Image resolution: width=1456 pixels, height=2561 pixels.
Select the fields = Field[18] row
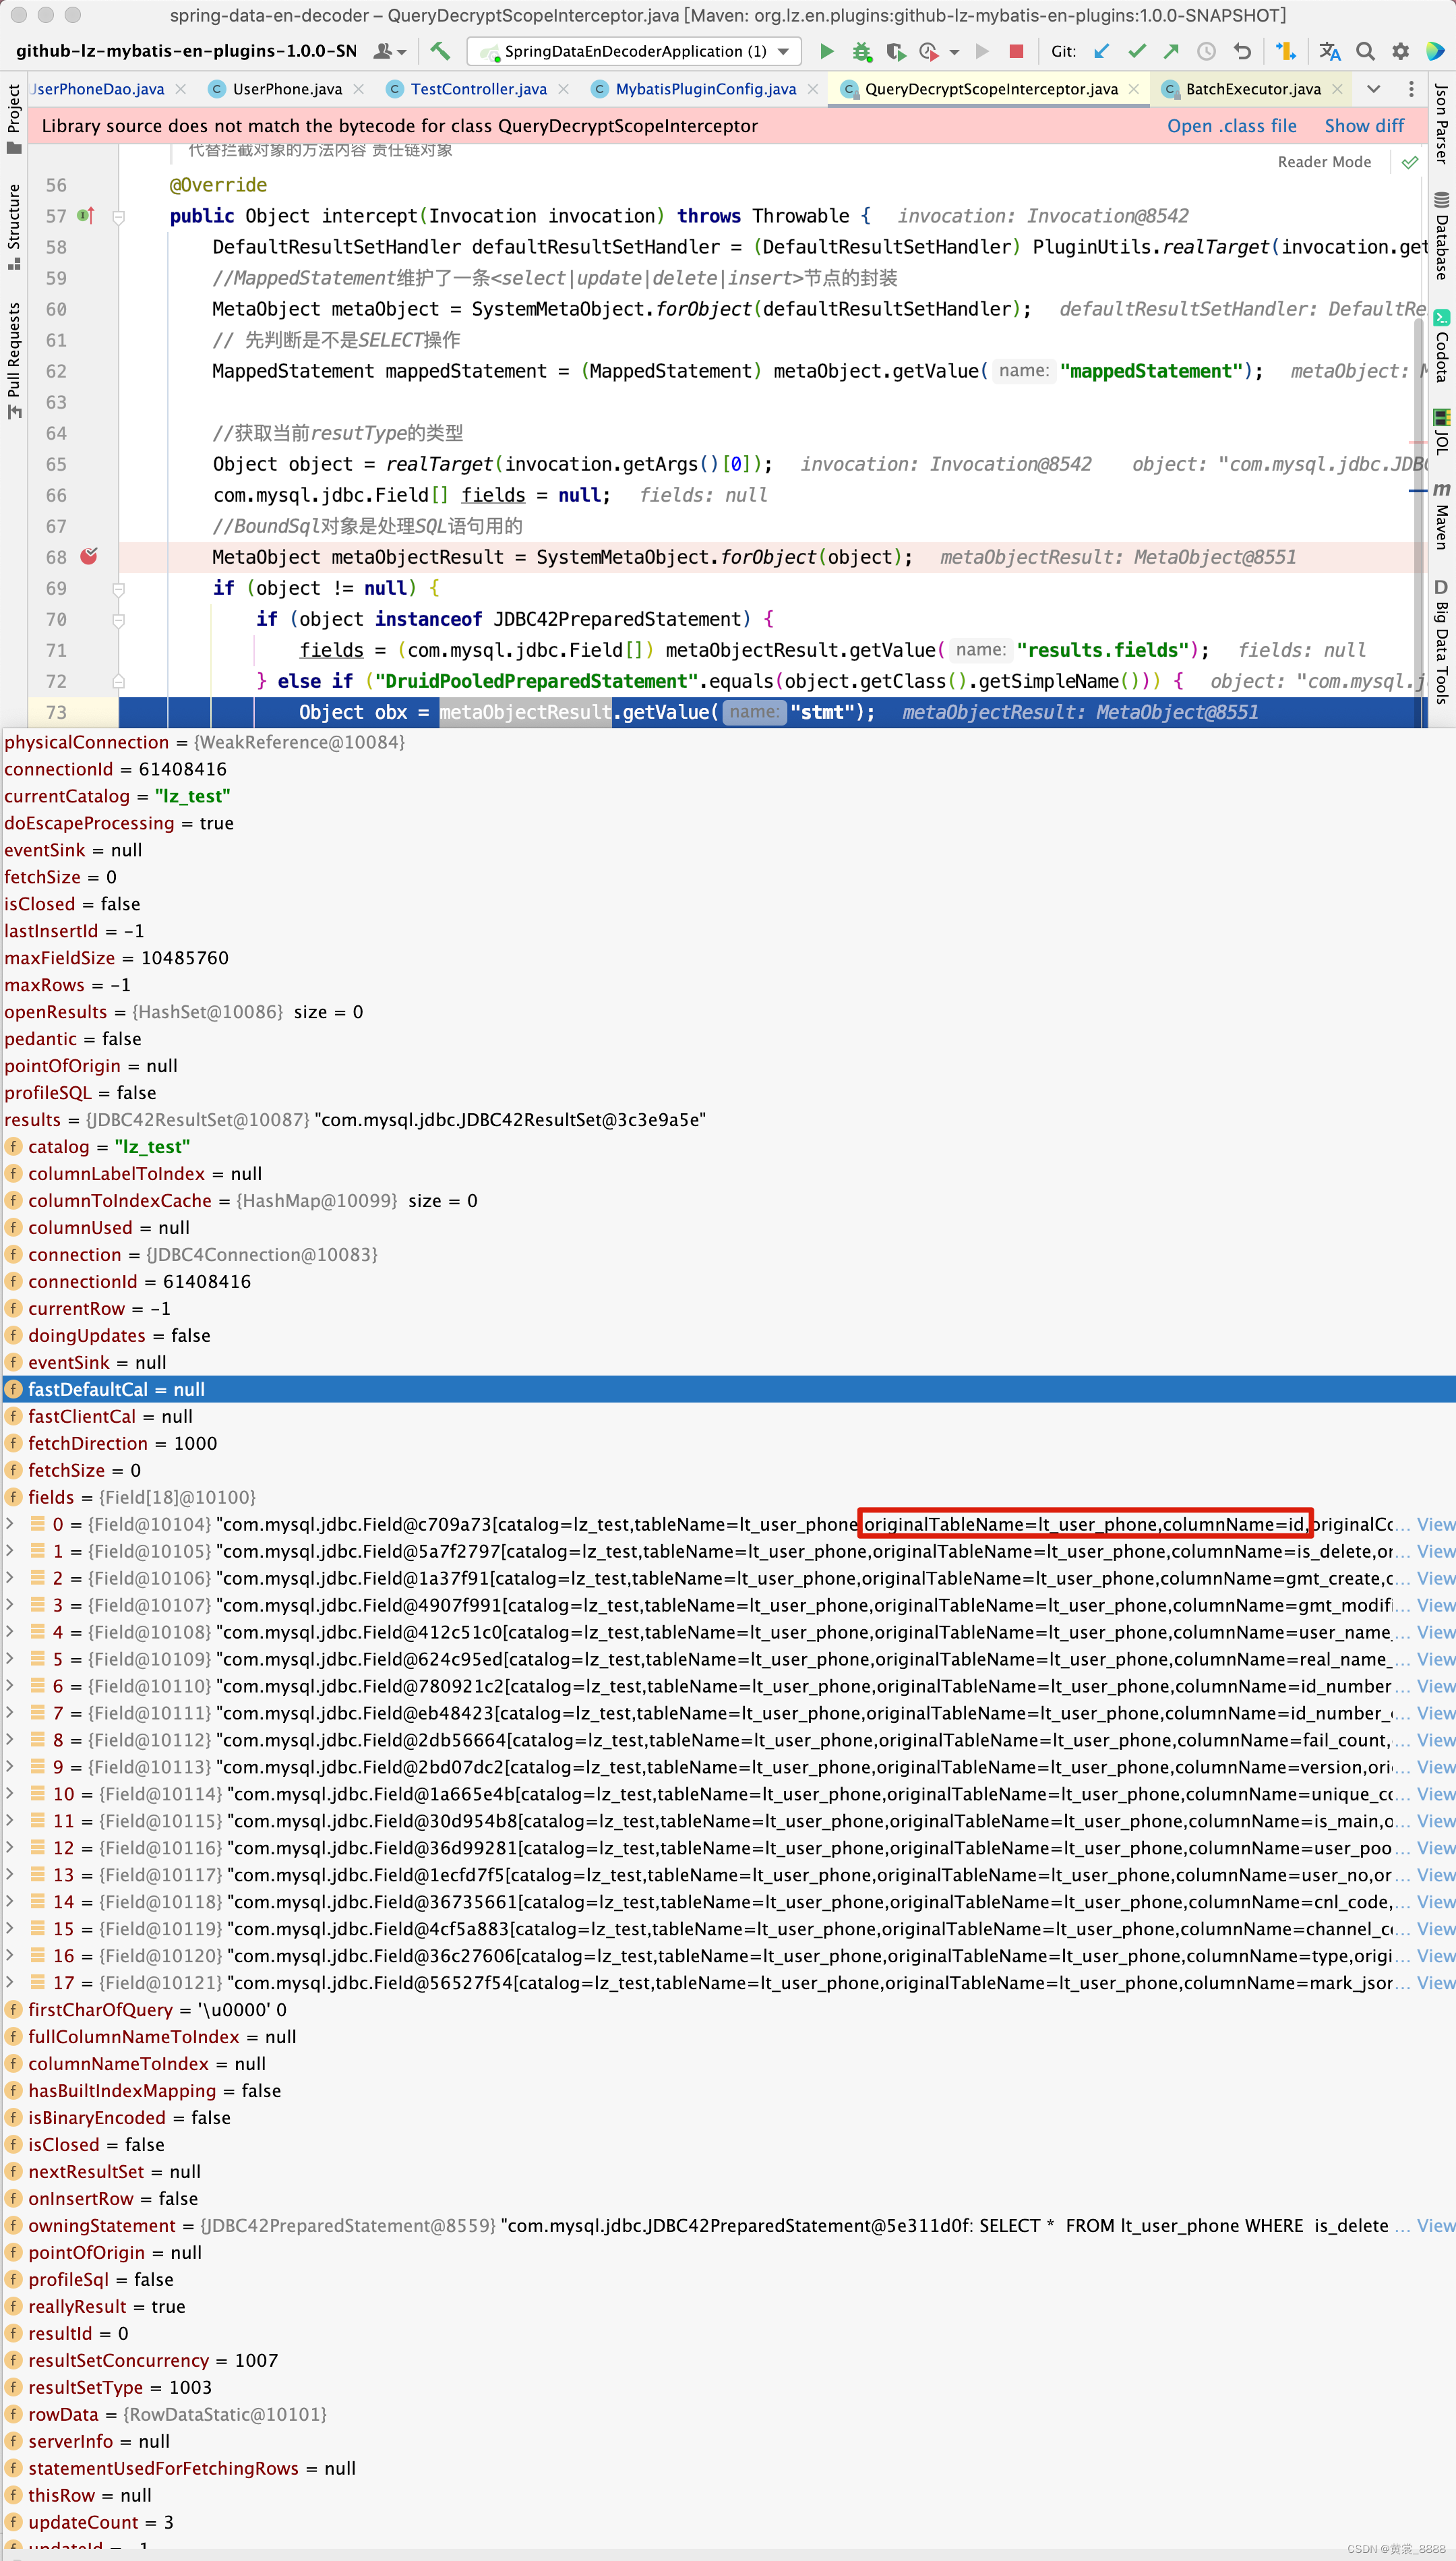point(728,1497)
